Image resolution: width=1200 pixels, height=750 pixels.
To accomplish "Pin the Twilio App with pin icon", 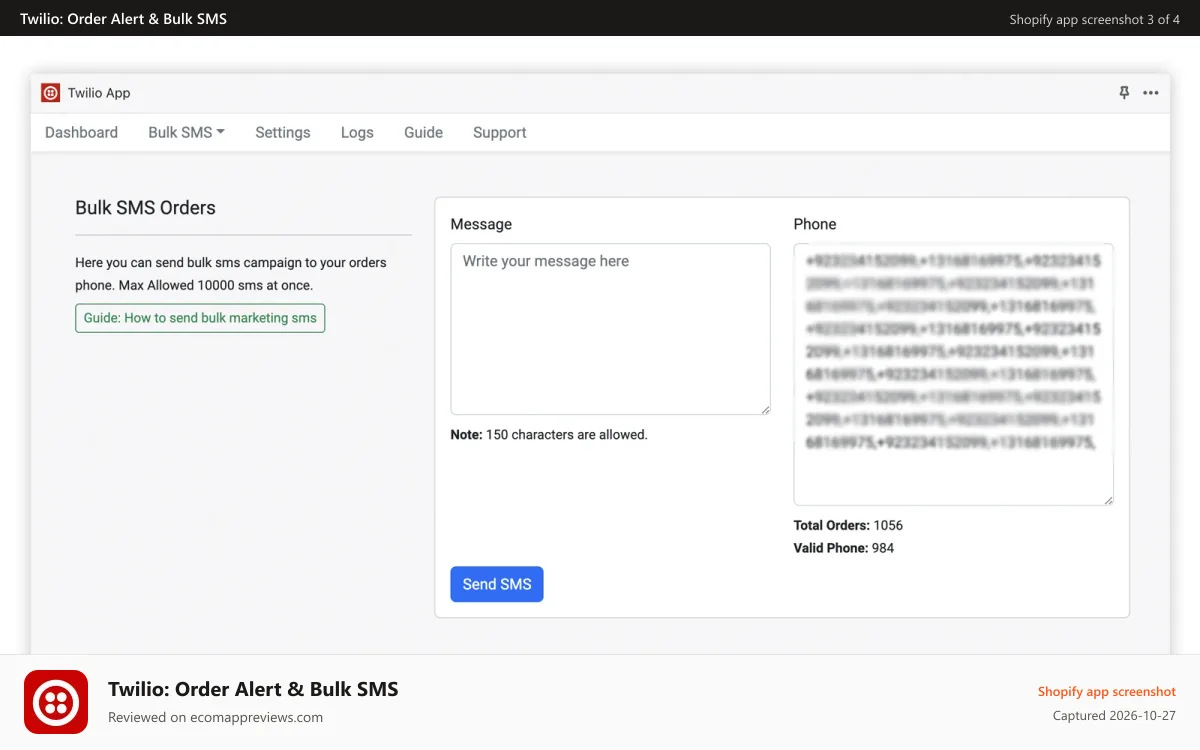I will tap(1124, 93).
